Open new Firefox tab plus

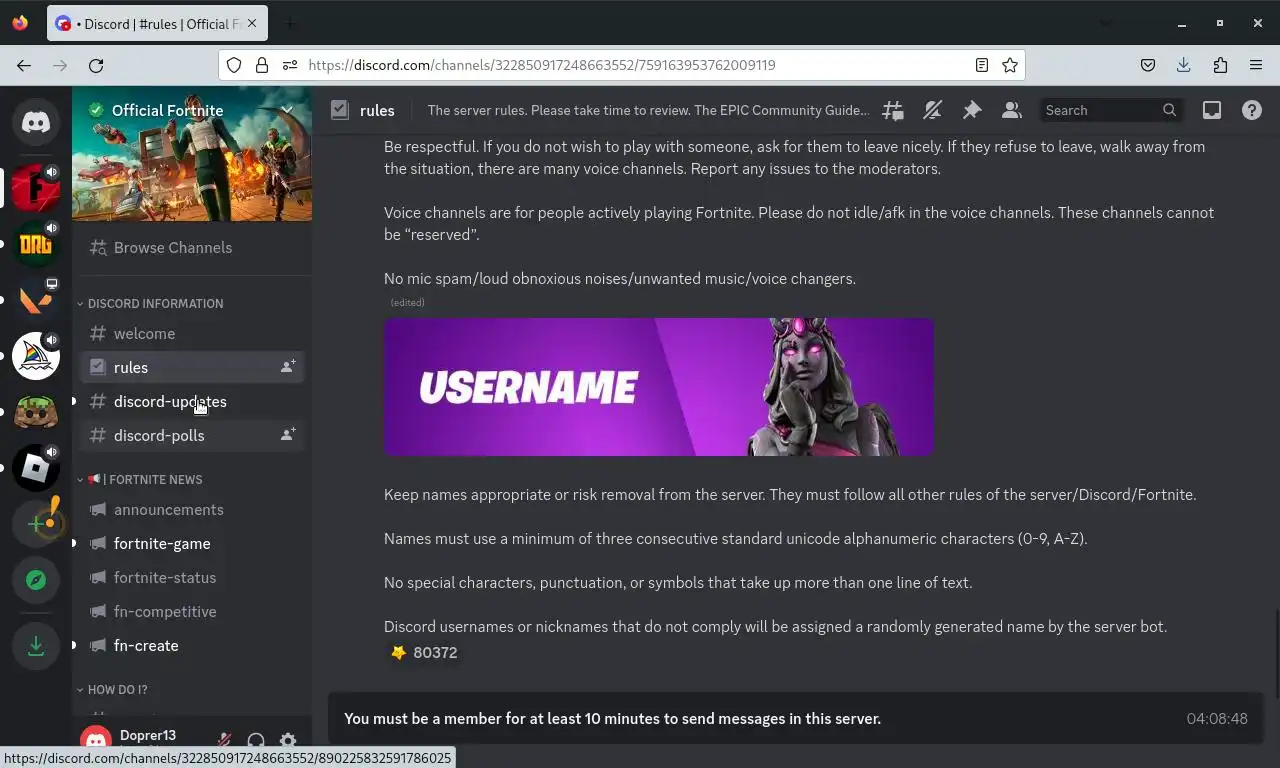tap(290, 24)
